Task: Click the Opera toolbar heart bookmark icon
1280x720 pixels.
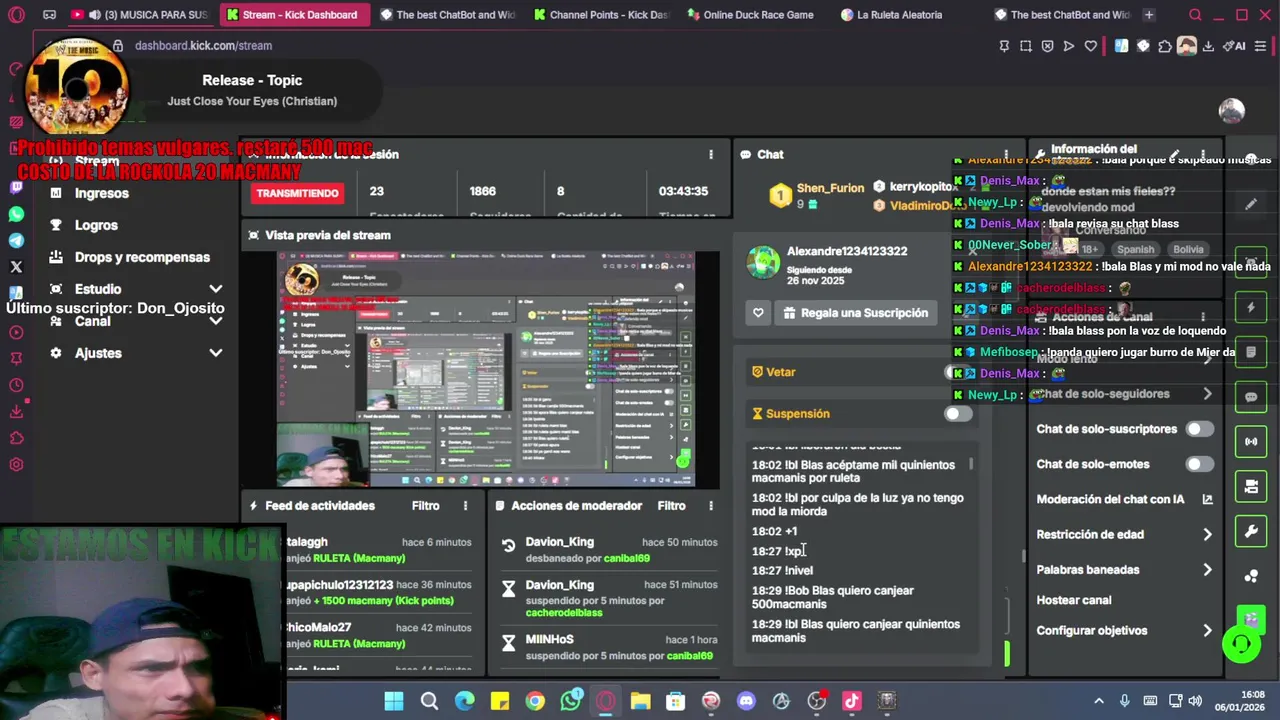Action: (x=1090, y=45)
